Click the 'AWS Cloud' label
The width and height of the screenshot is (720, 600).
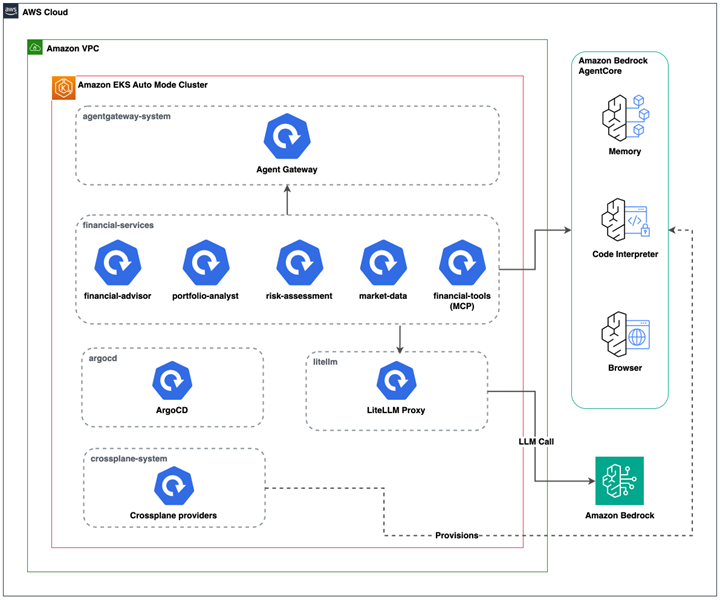[x=45, y=12]
